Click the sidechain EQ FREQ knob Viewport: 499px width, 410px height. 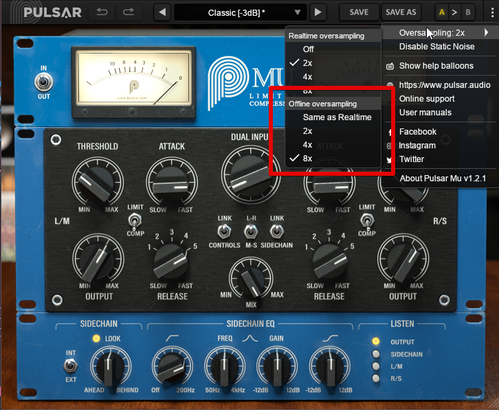tap(225, 367)
